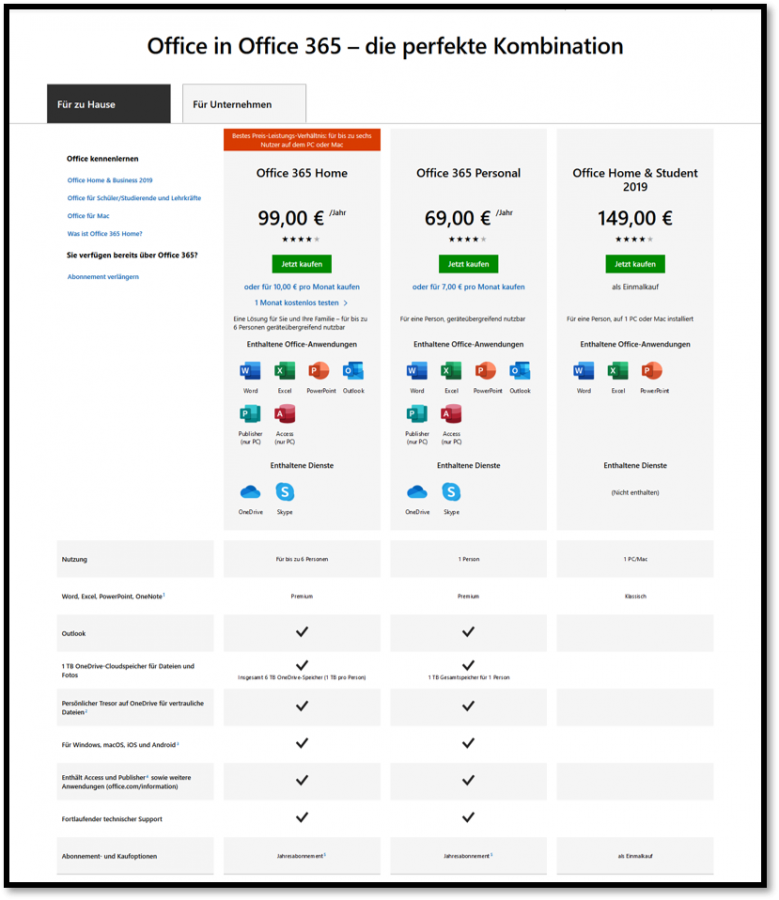Click OneDrive icon under Office 365 Home
The height and width of the screenshot is (900, 779).
click(x=250, y=492)
